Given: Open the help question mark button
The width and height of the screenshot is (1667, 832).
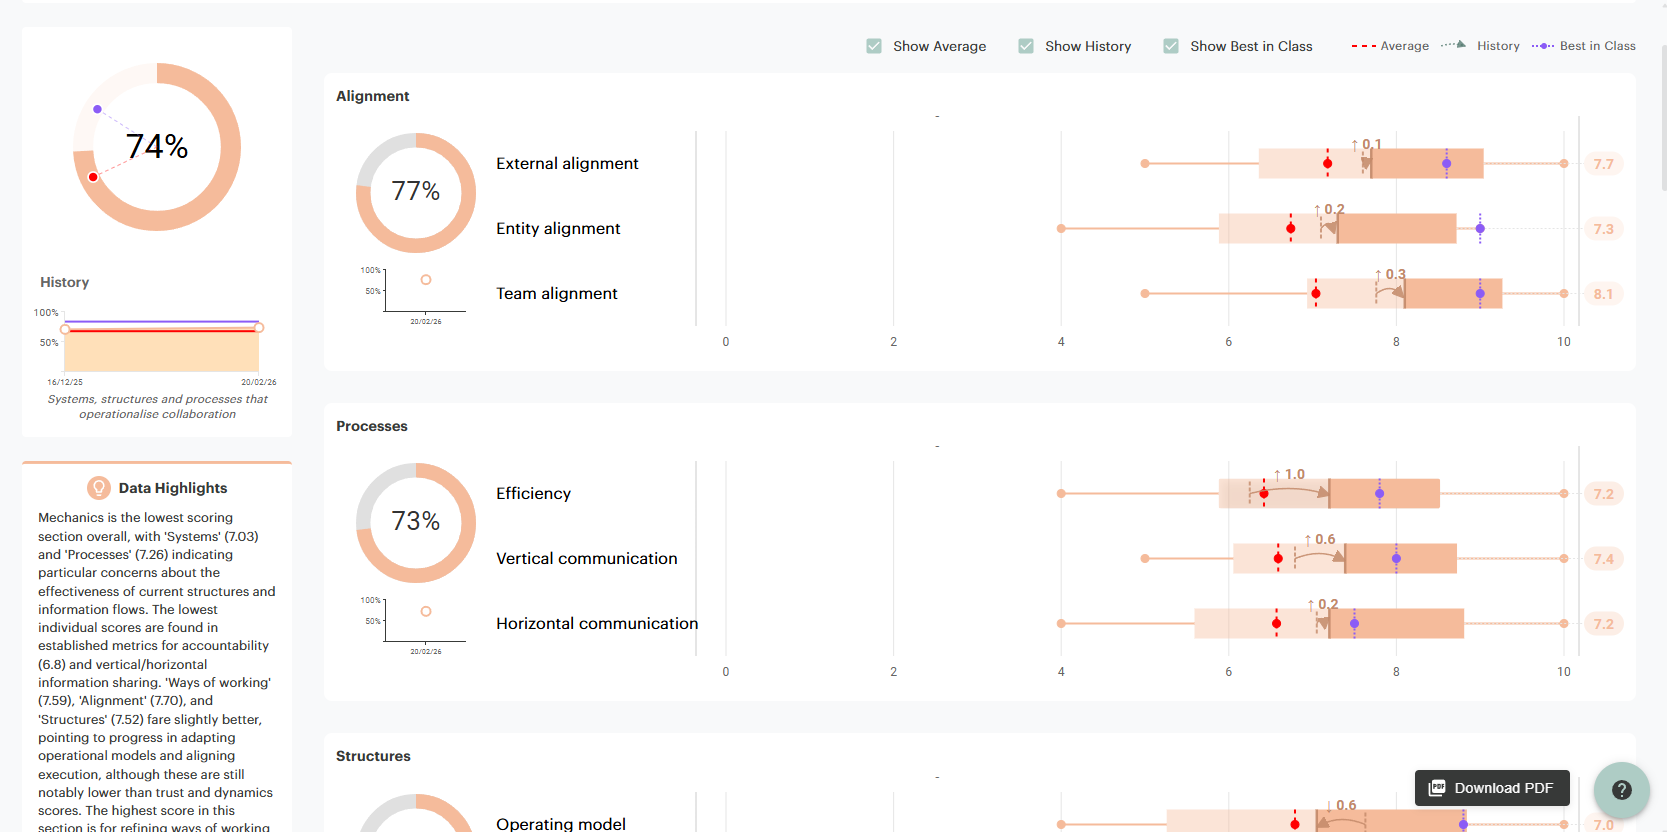Looking at the screenshot, I should point(1622,790).
